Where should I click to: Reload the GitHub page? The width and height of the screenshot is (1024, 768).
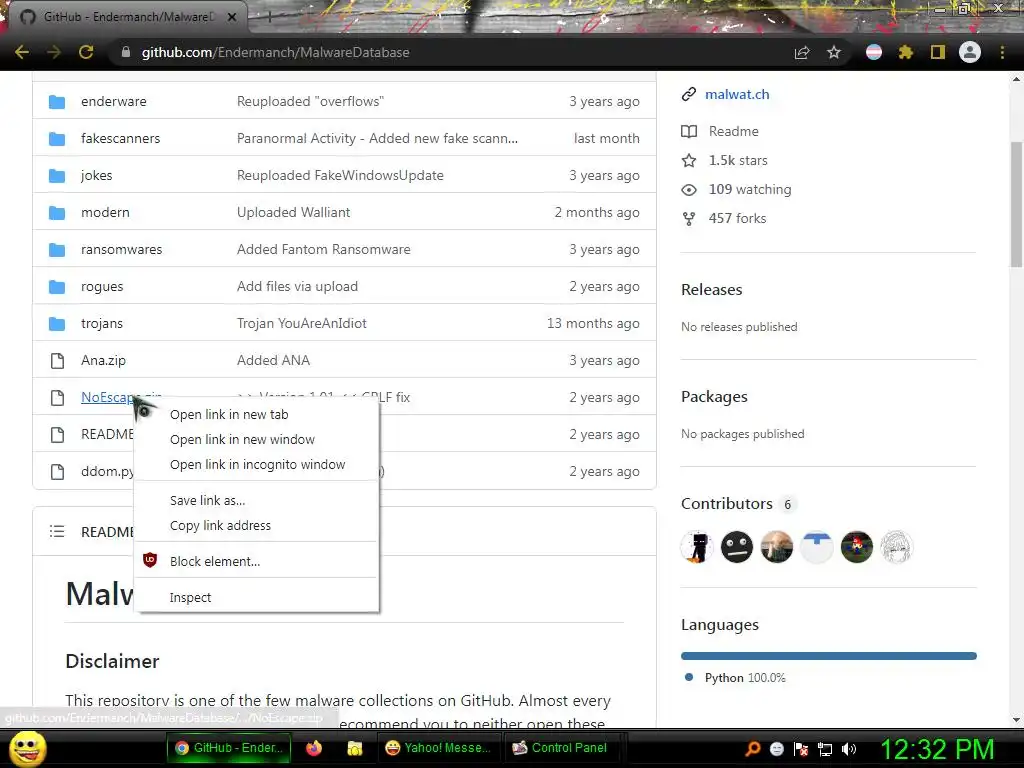(x=86, y=52)
